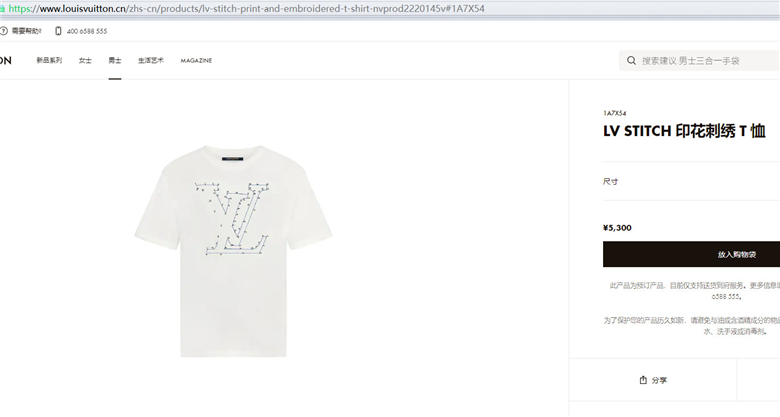Viewport: 780px width, 417px height.
Task: Click the LV STITCH 印花刺绣 T 恤 title
Action: click(684, 131)
